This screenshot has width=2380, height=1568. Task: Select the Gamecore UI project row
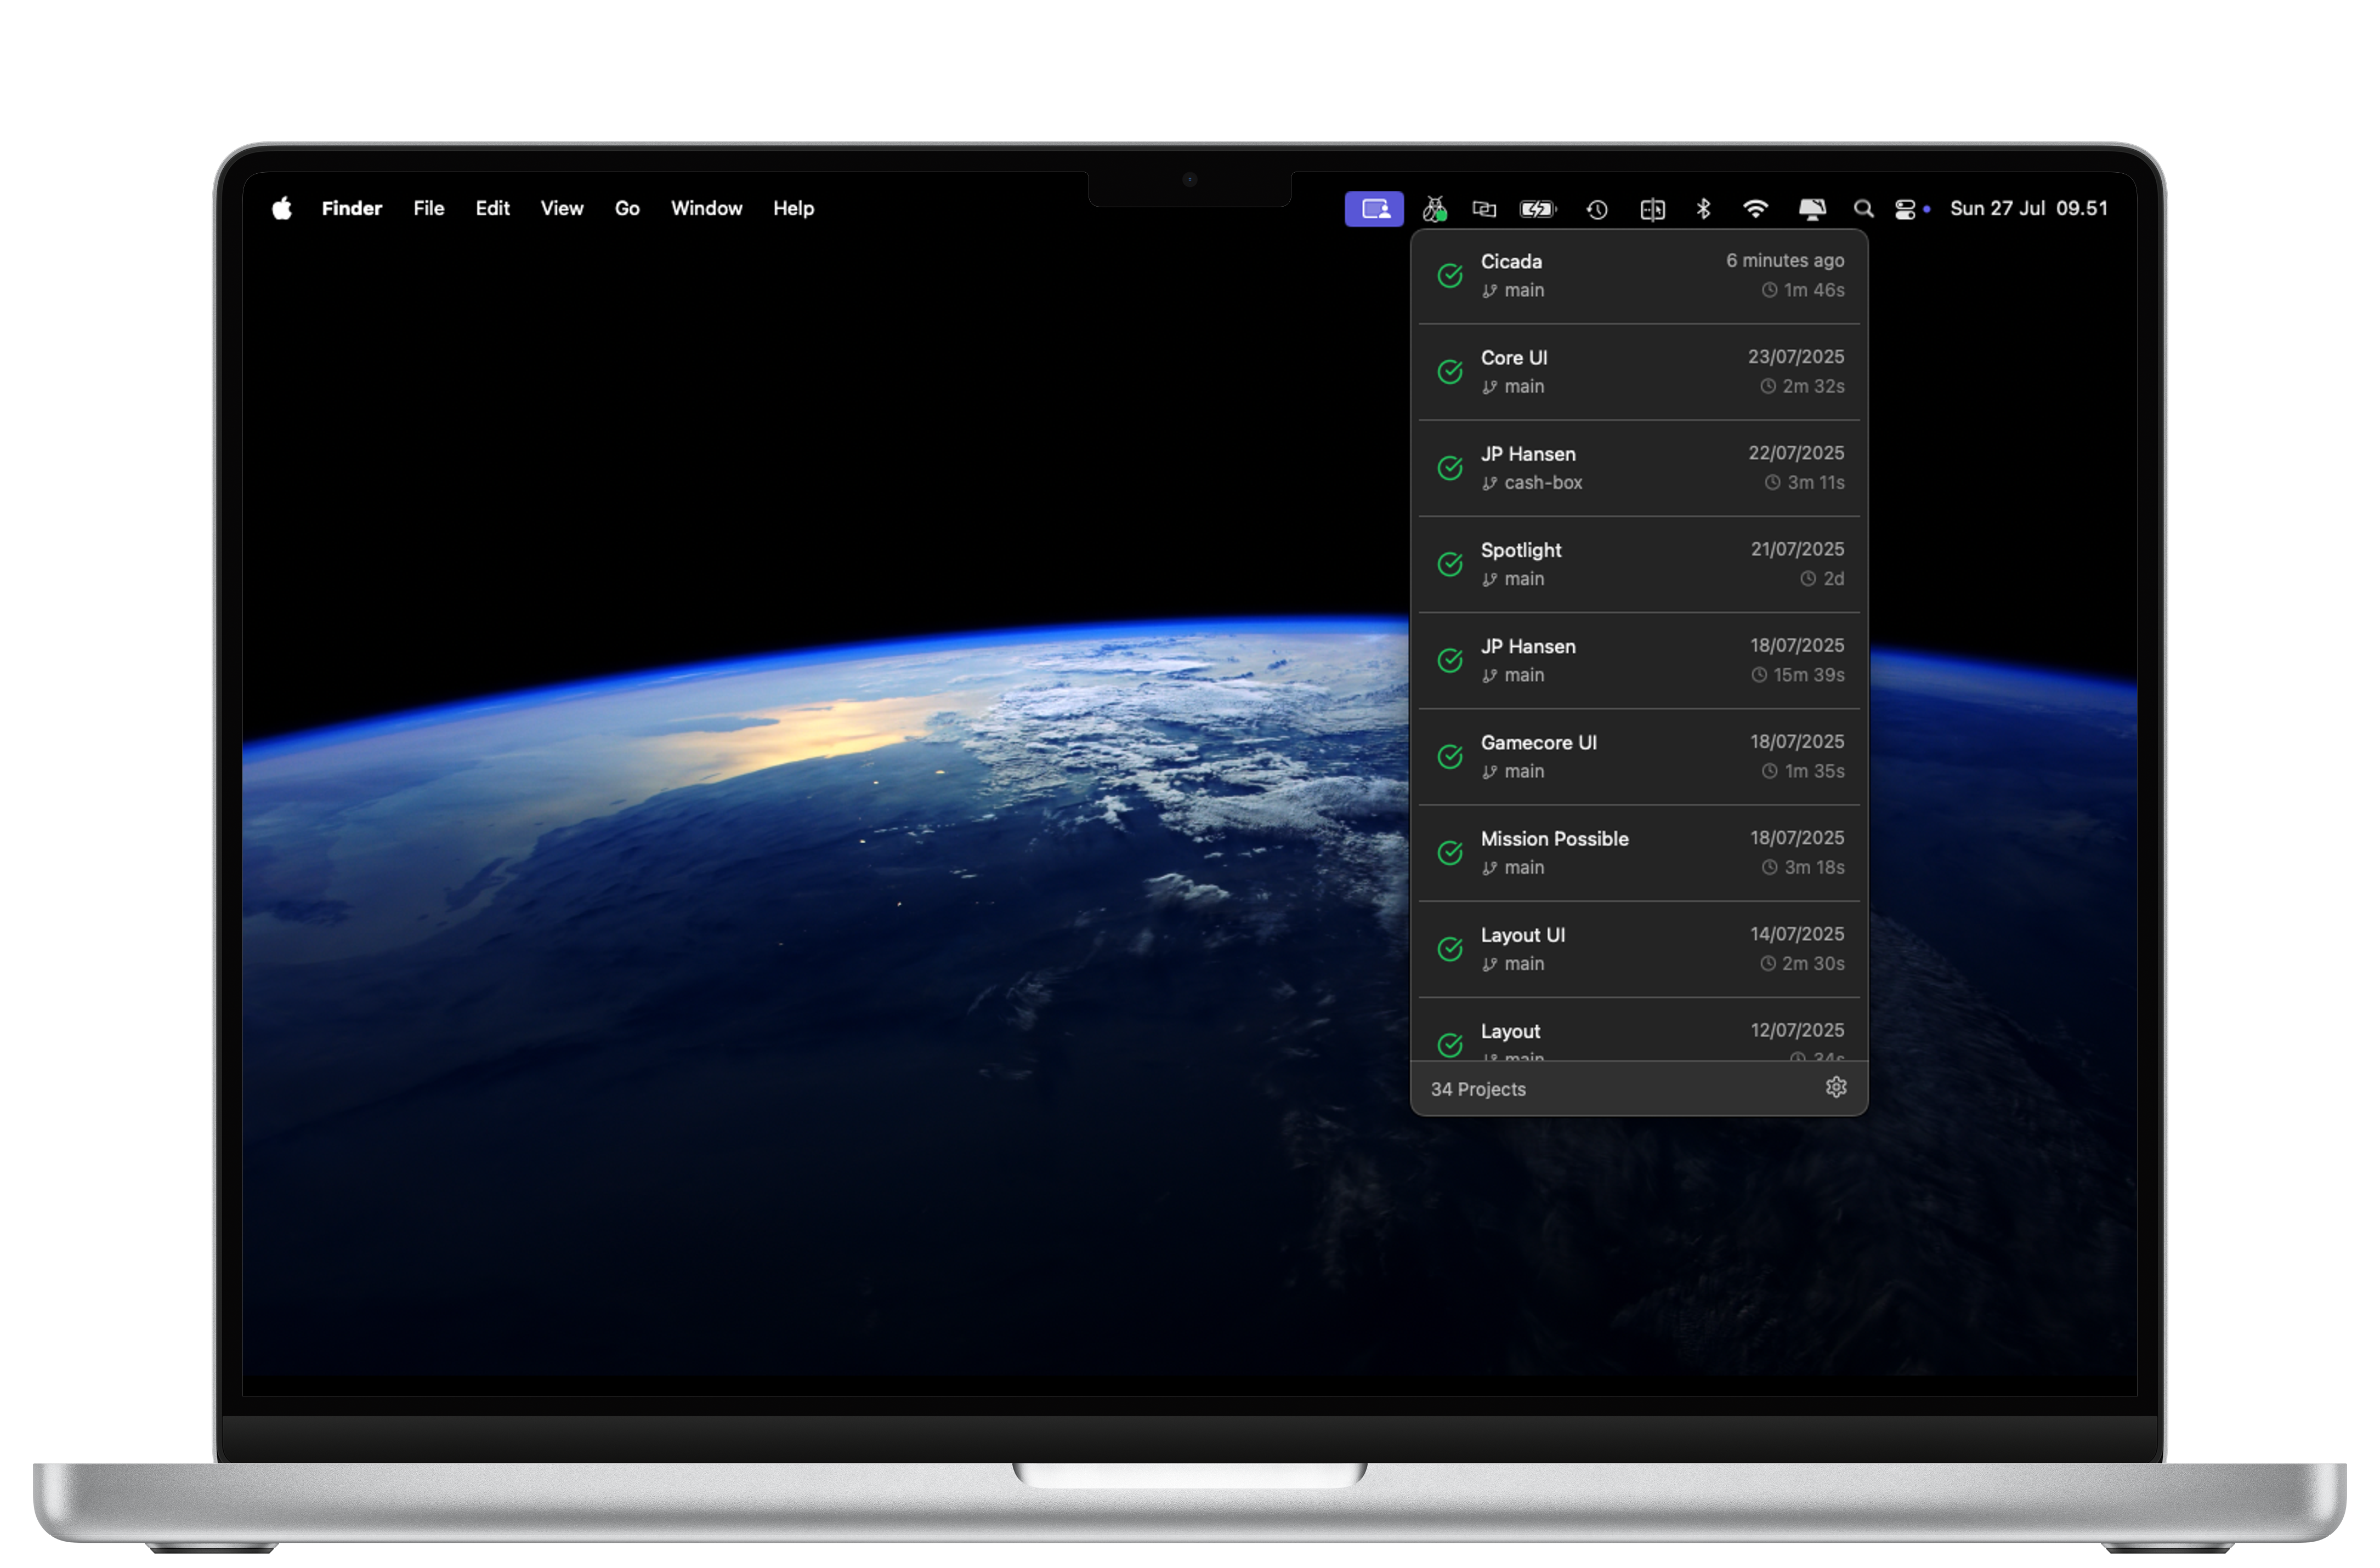[1640, 757]
